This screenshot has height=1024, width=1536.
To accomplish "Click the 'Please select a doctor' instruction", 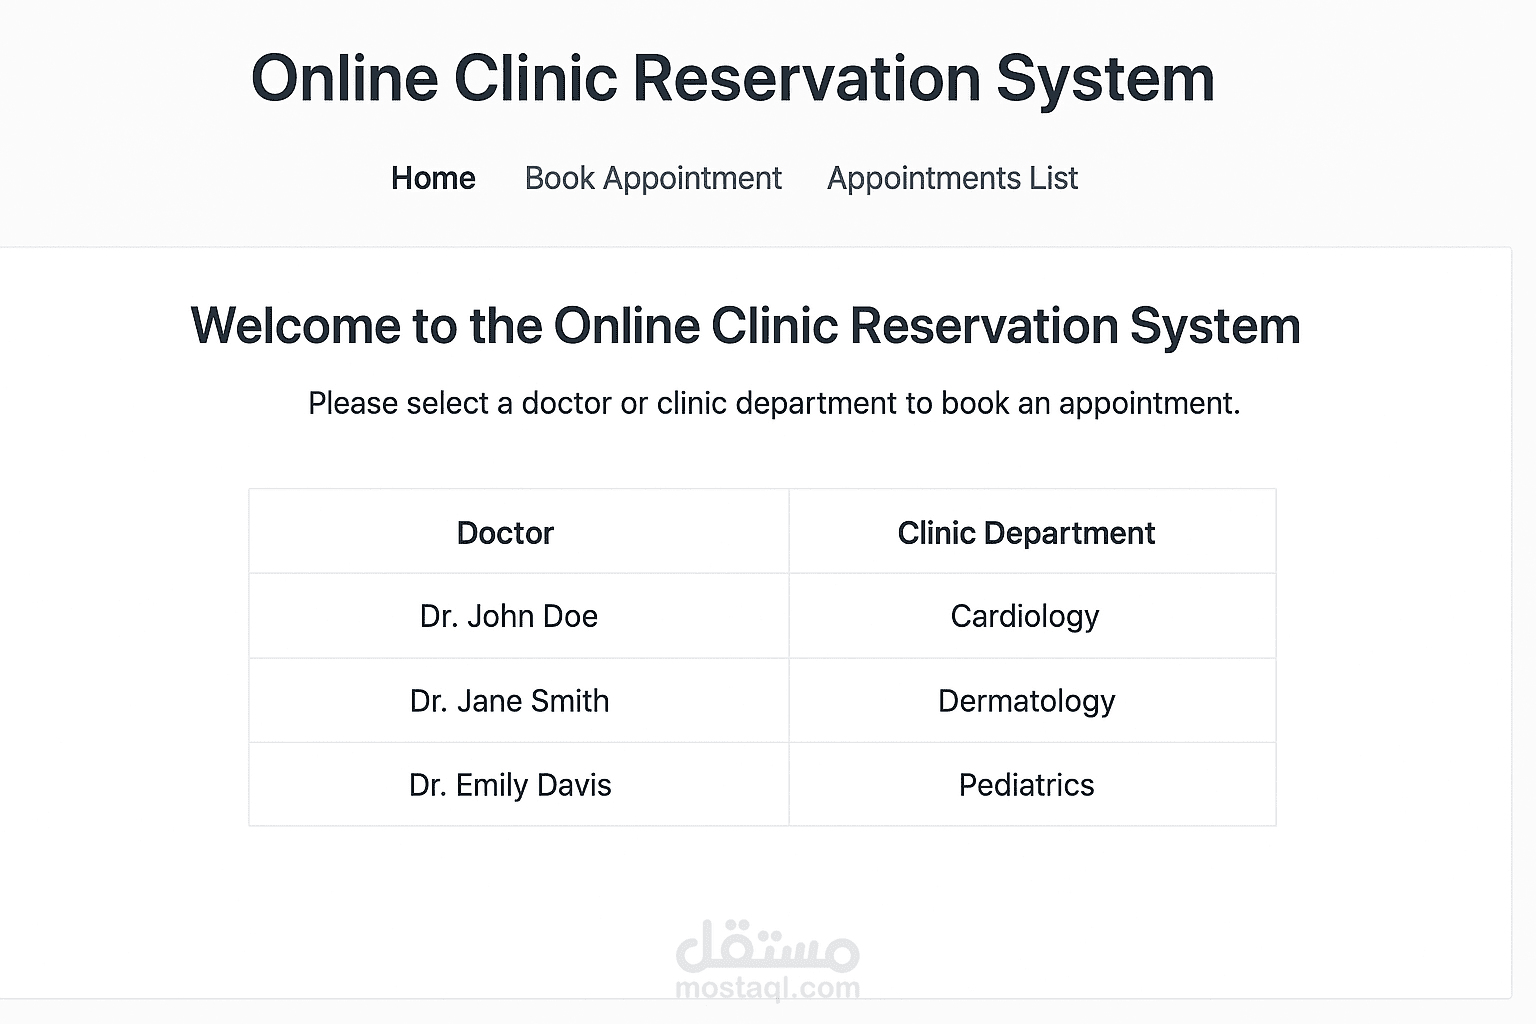I will 774,403.
